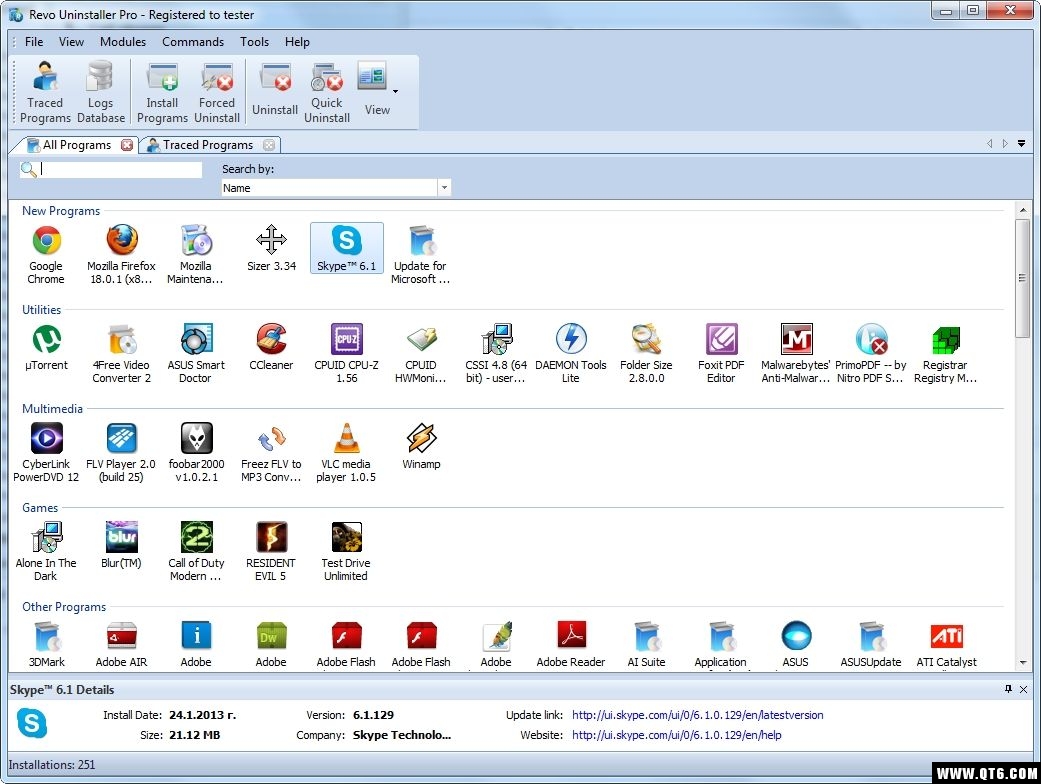Viewport: 1041px width, 784px height.
Task: Open the Commands menu
Action: 193,42
